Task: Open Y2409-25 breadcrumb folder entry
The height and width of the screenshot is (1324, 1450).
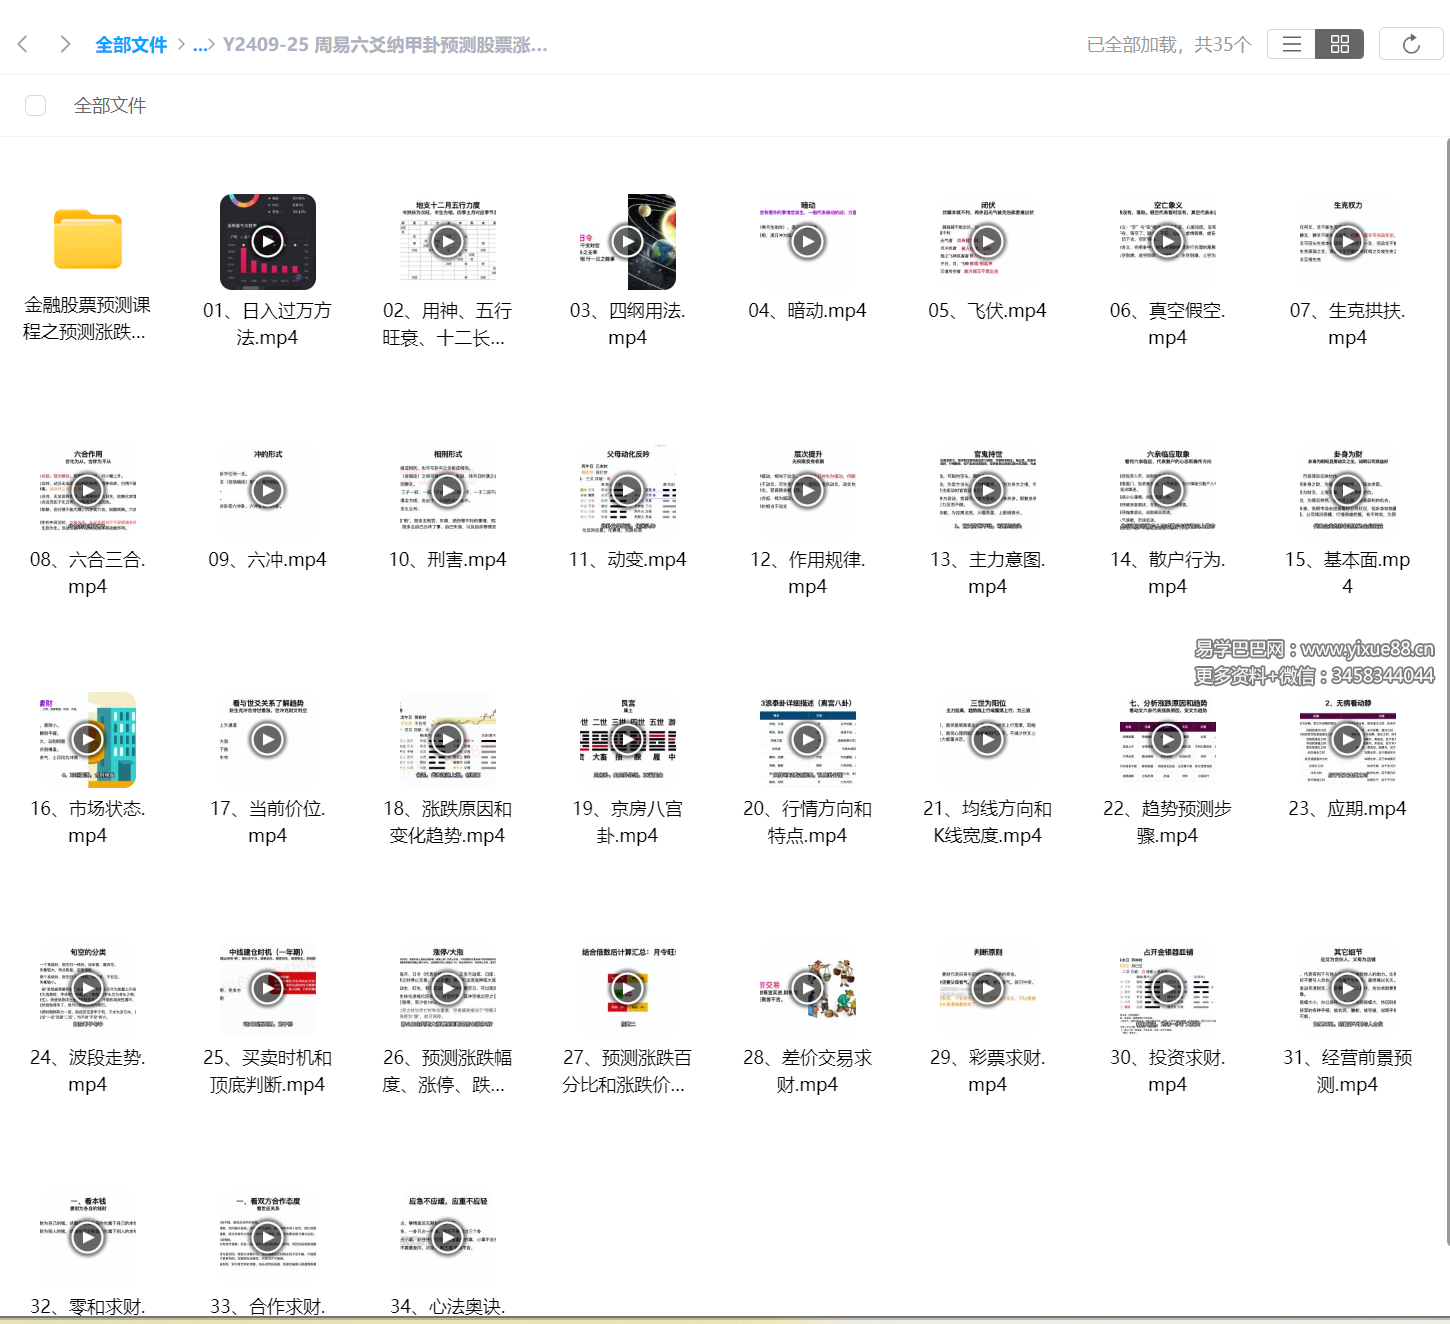Action: pyautogui.click(x=385, y=44)
